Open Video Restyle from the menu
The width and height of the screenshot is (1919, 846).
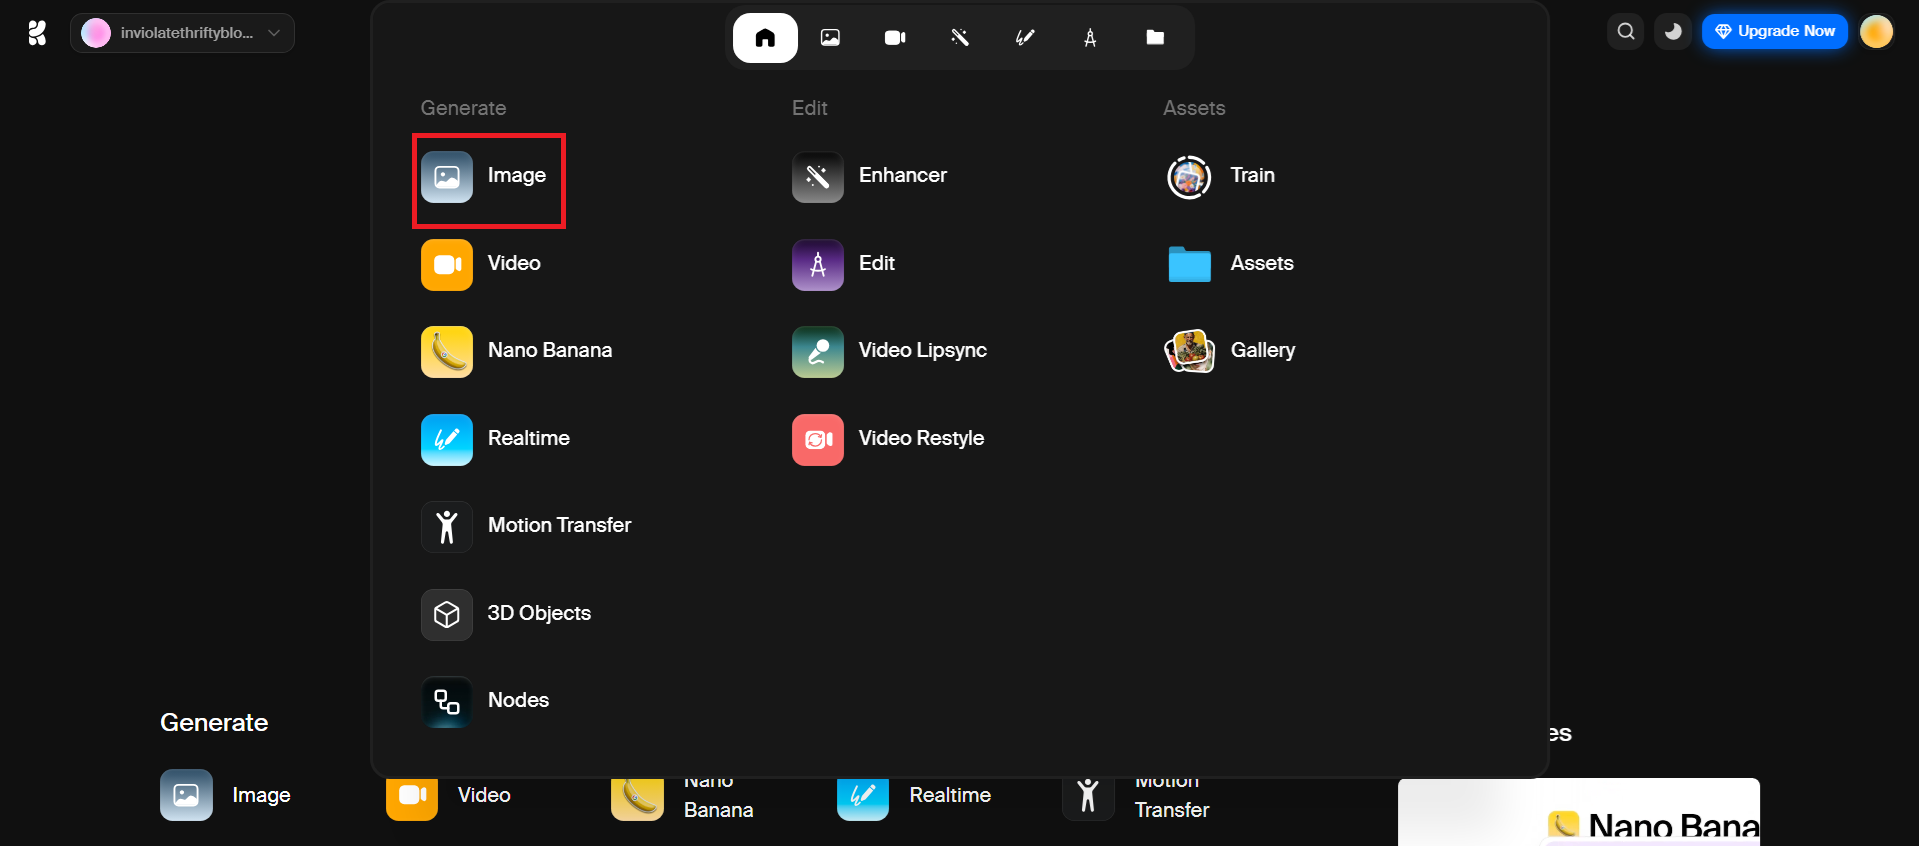click(889, 439)
